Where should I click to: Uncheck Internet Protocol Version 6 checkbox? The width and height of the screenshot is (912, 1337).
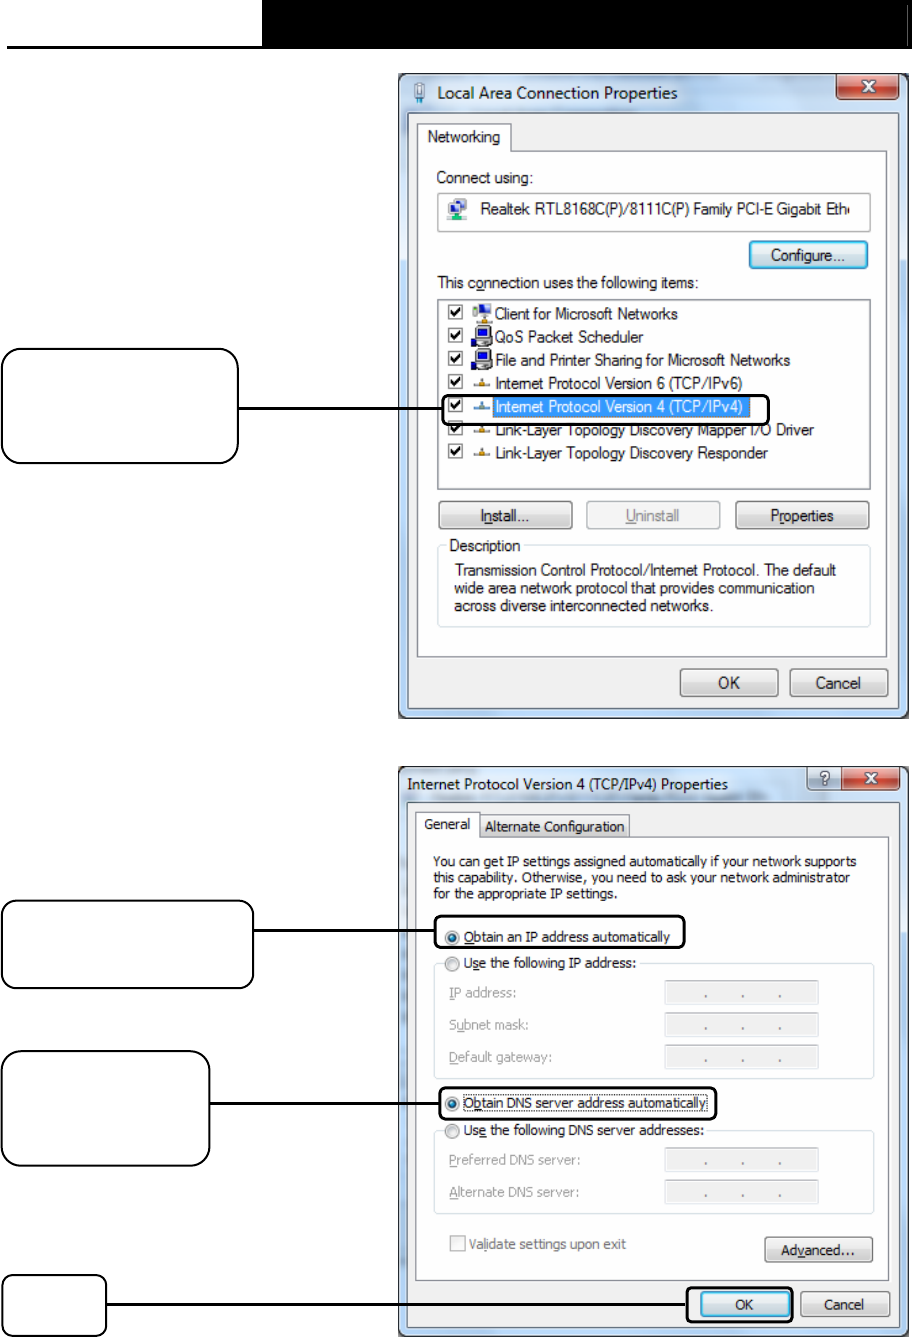point(456,382)
